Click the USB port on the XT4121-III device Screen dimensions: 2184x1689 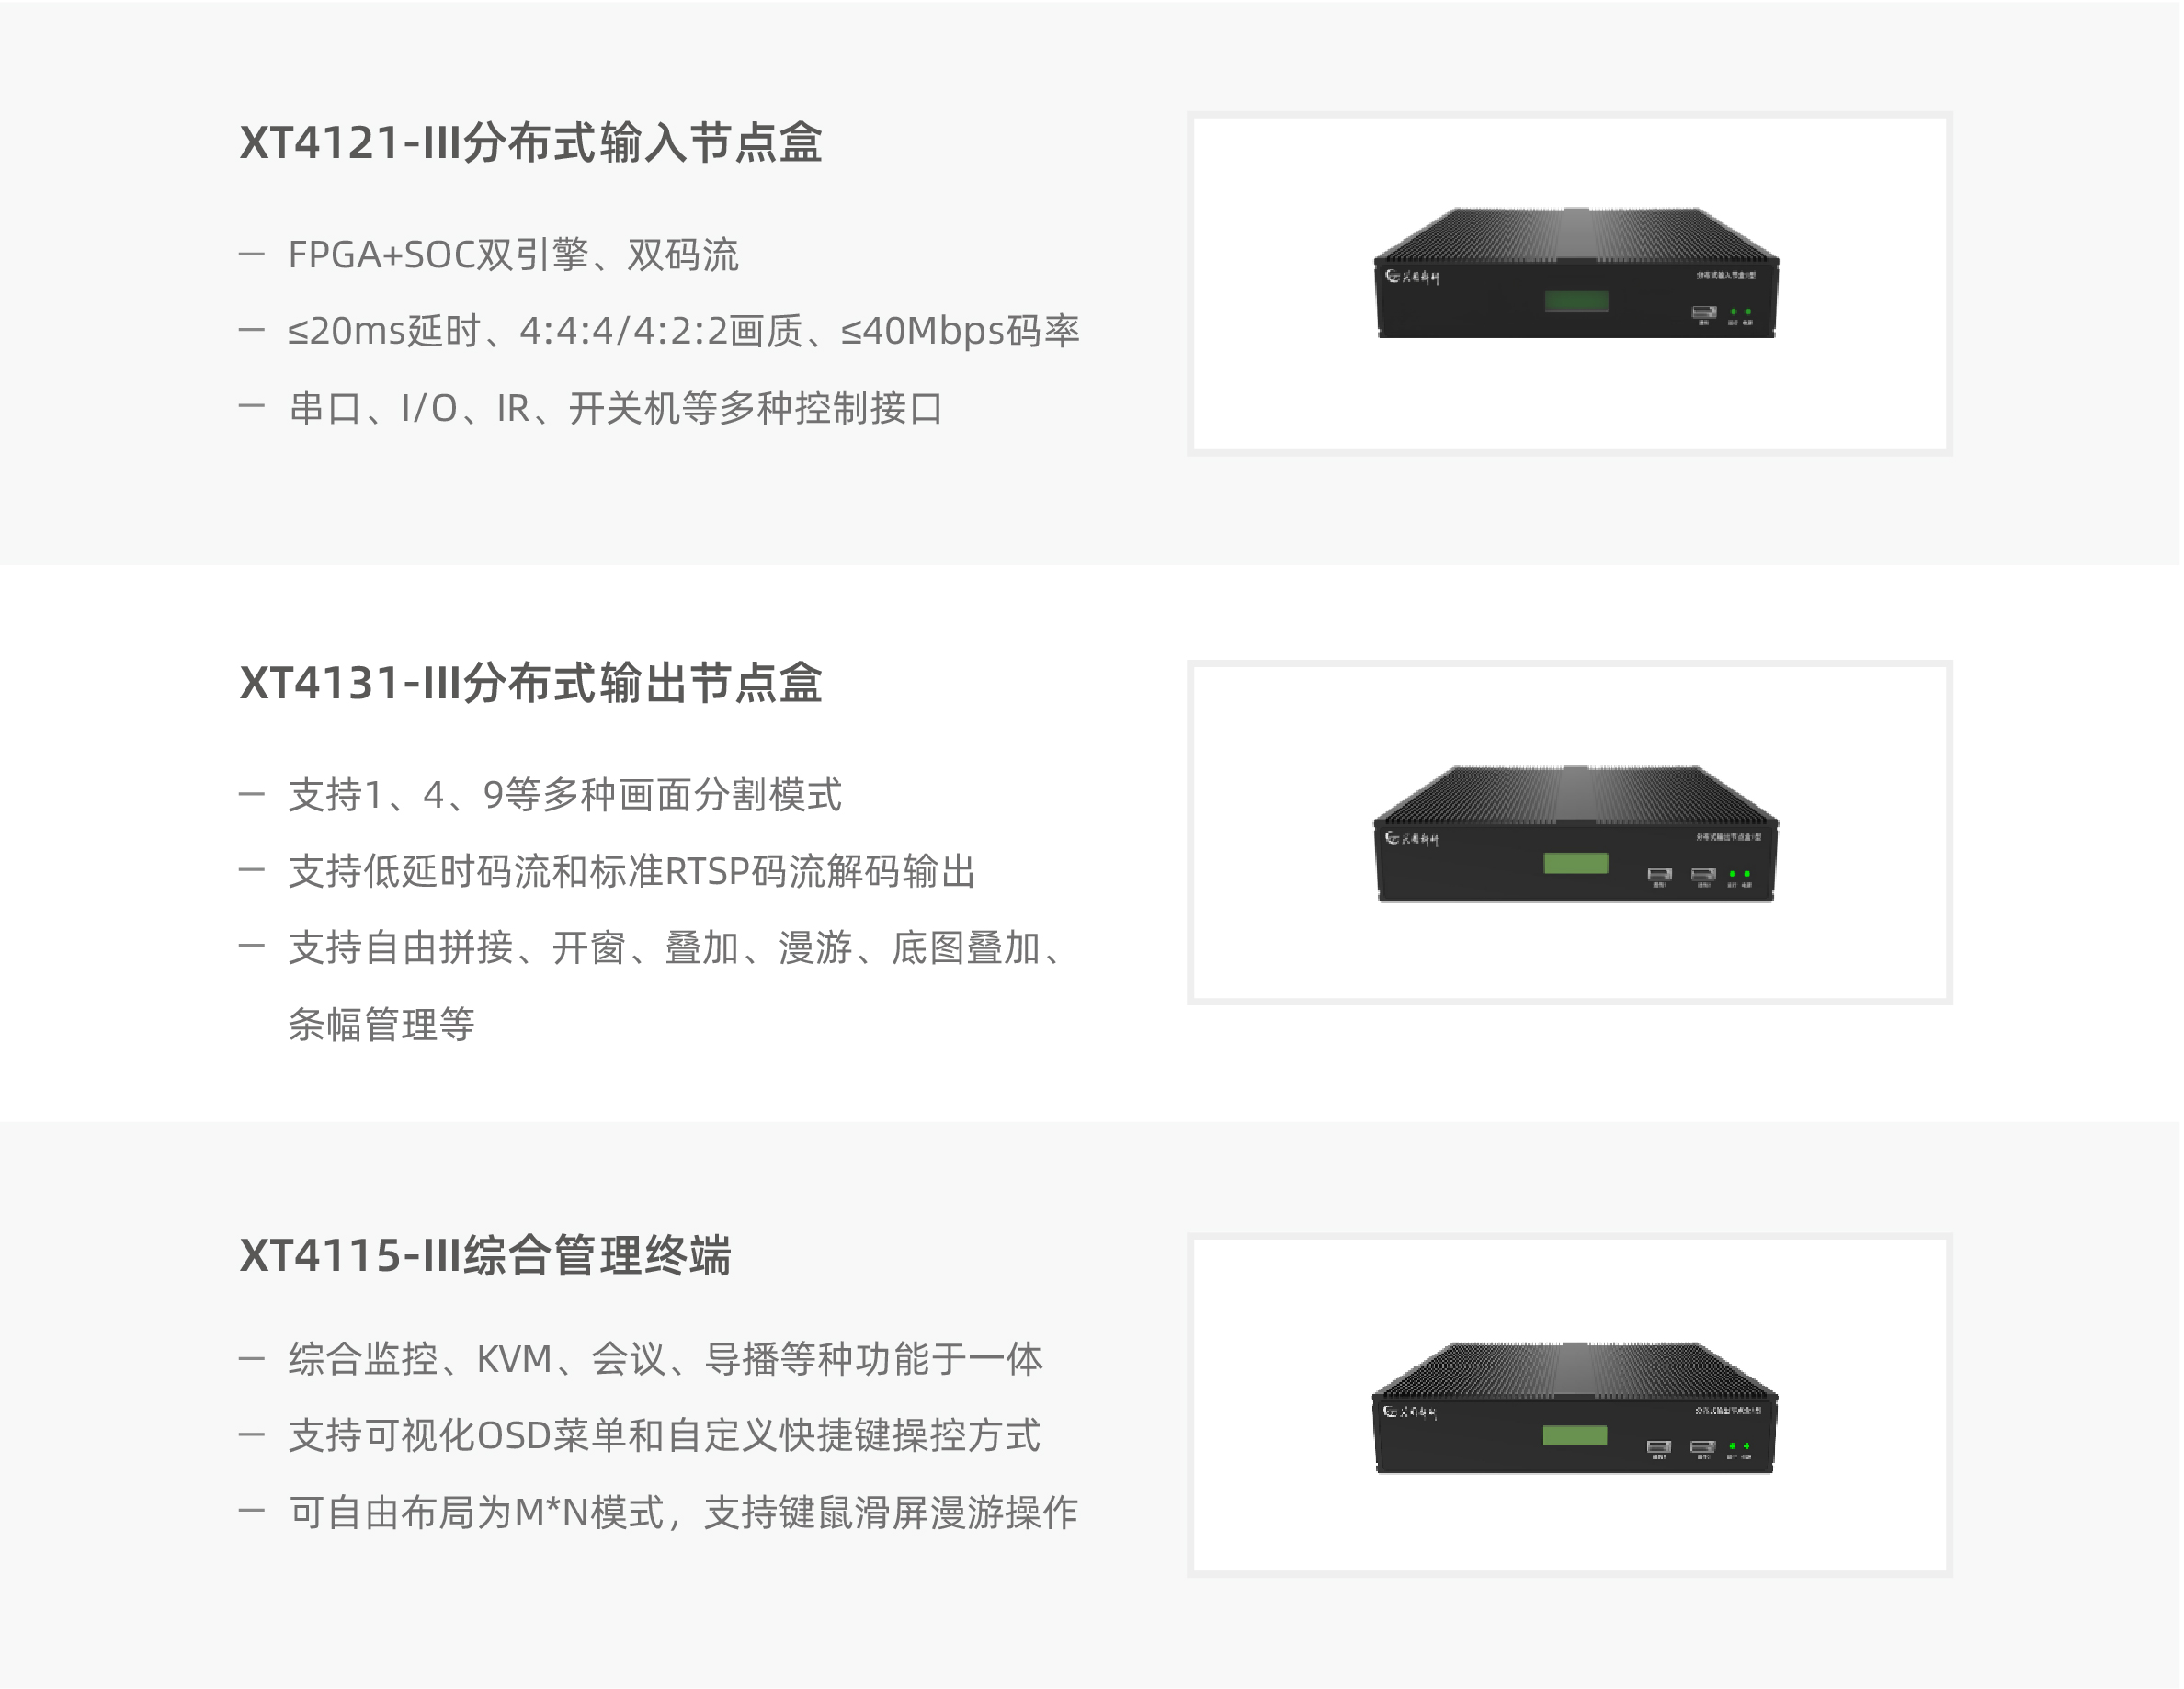(x=1704, y=313)
